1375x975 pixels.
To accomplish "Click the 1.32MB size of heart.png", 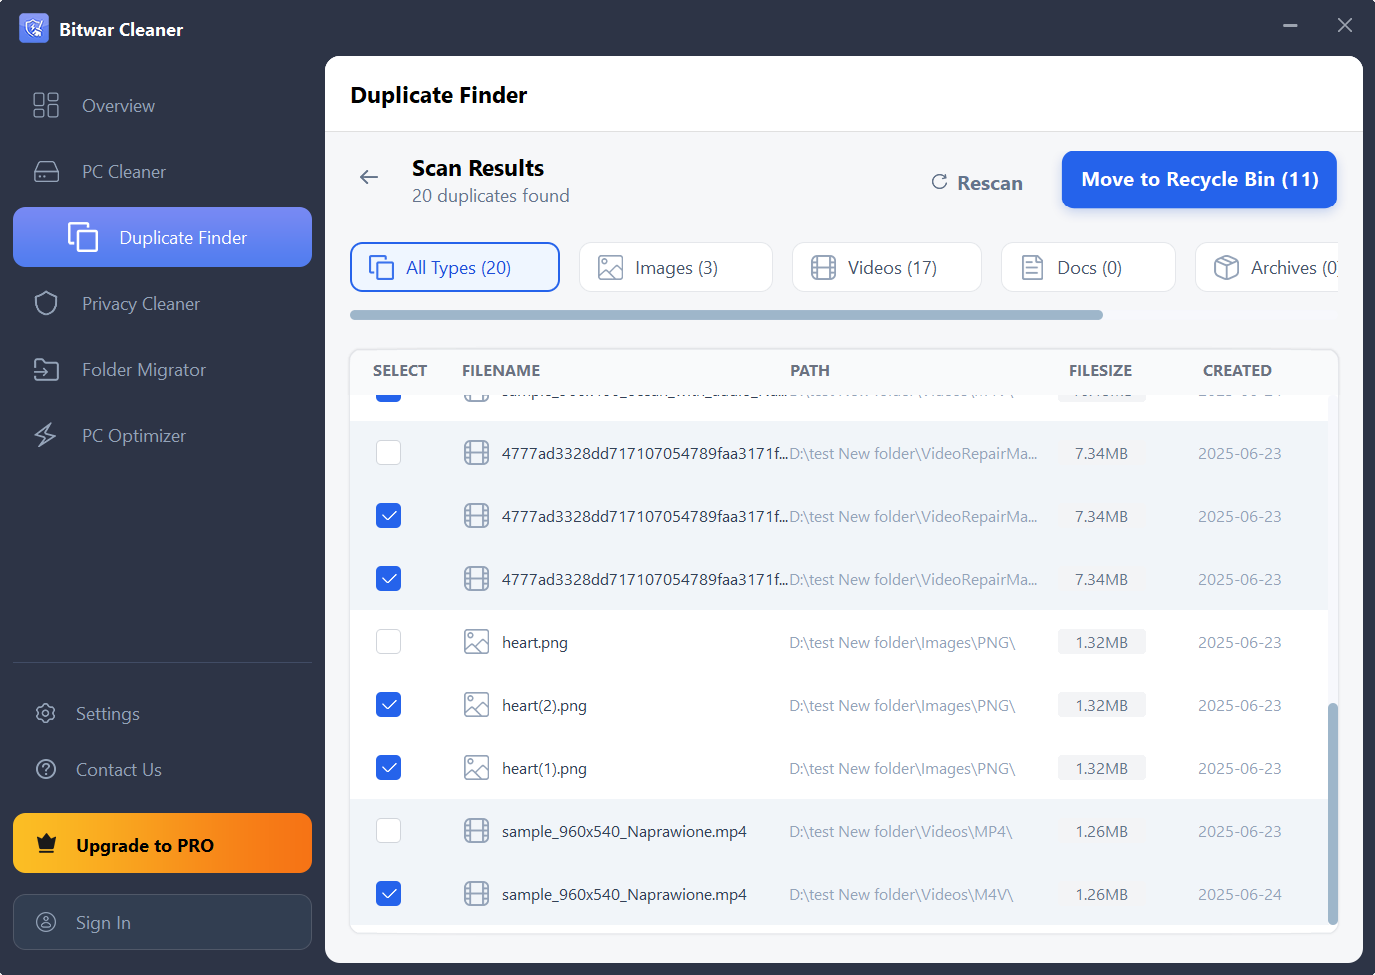I will click(x=1102, y=642).
